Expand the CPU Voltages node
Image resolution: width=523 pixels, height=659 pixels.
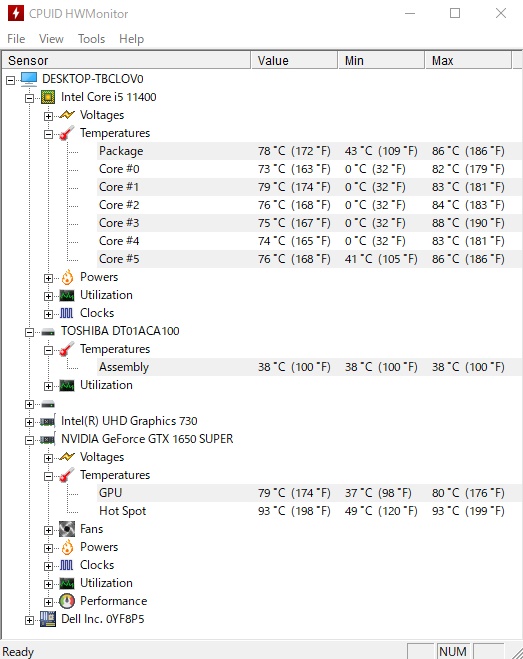[48, 116]
